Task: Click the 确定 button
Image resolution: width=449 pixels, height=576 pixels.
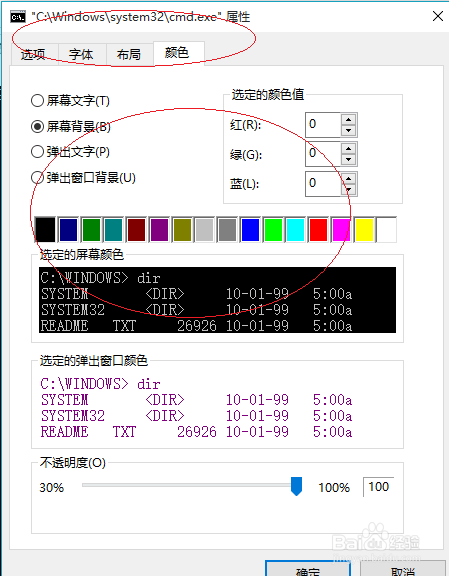Action: point(308,569)
